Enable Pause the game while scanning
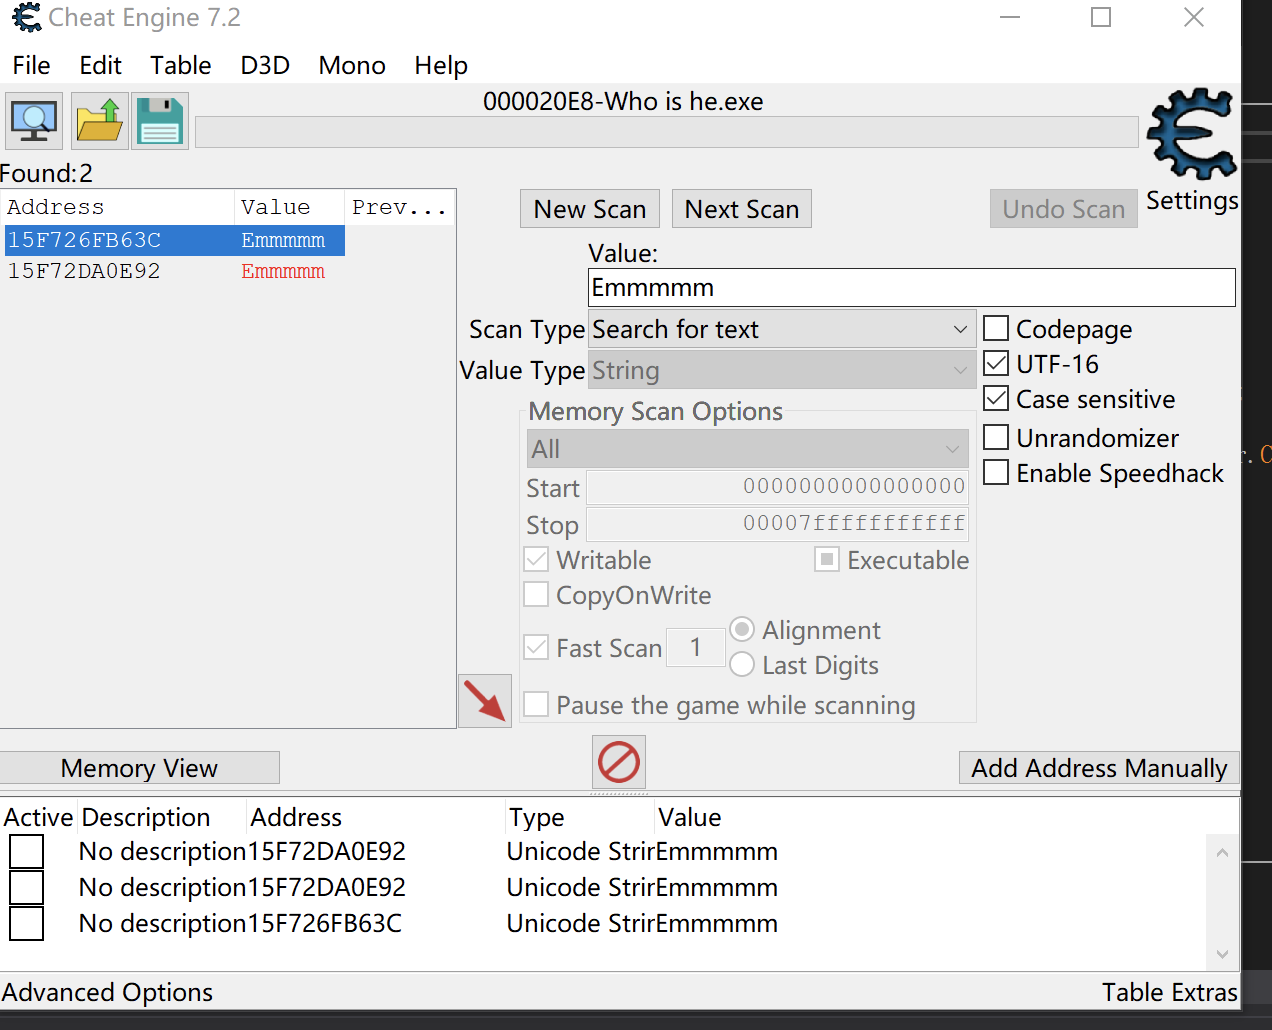The height and width of the screenshot is (1030, 1272). click(x=537, y=704)
